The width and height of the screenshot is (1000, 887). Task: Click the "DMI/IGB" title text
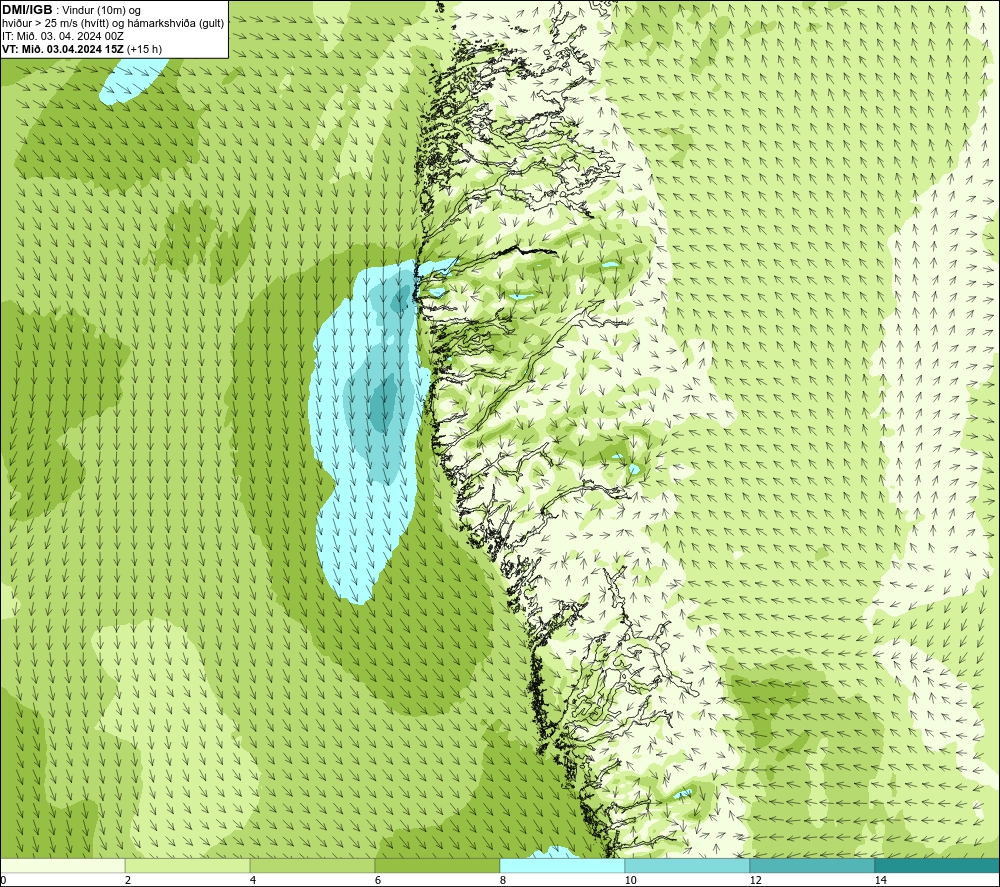pos(27,10)
